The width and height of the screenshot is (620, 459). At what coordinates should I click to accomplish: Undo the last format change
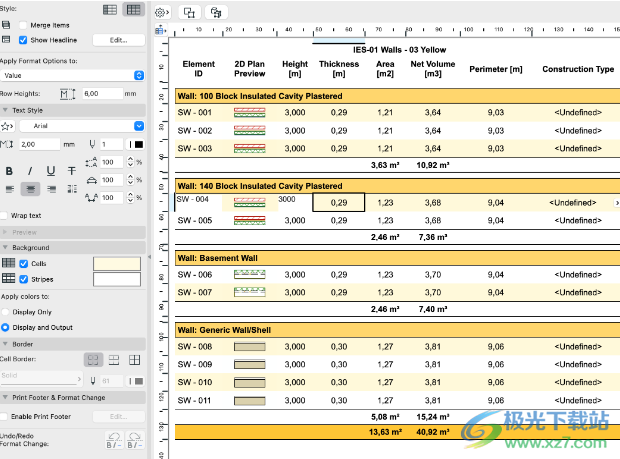[114, 440]
